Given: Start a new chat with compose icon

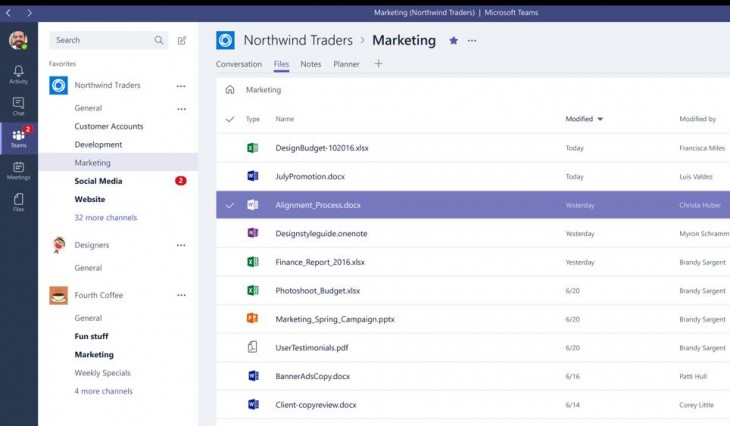Looking at the screenshot, I should click(182, 41).
